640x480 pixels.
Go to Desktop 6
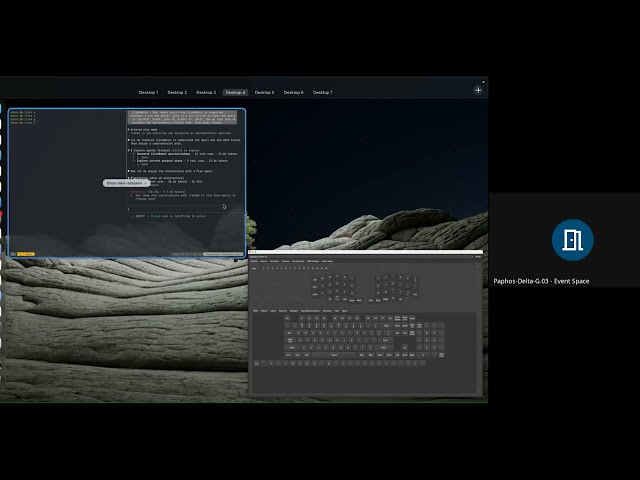(x=293, y=92)
